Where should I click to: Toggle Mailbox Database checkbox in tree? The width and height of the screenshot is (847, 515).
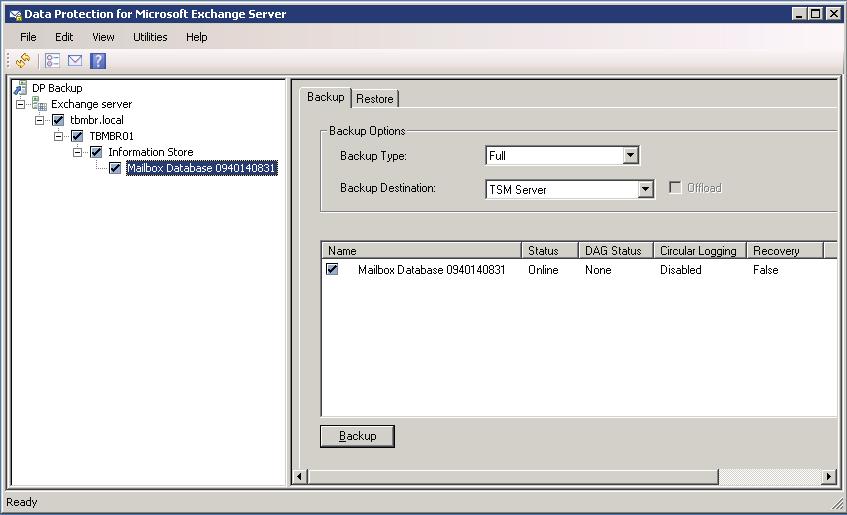pos(115,168)
